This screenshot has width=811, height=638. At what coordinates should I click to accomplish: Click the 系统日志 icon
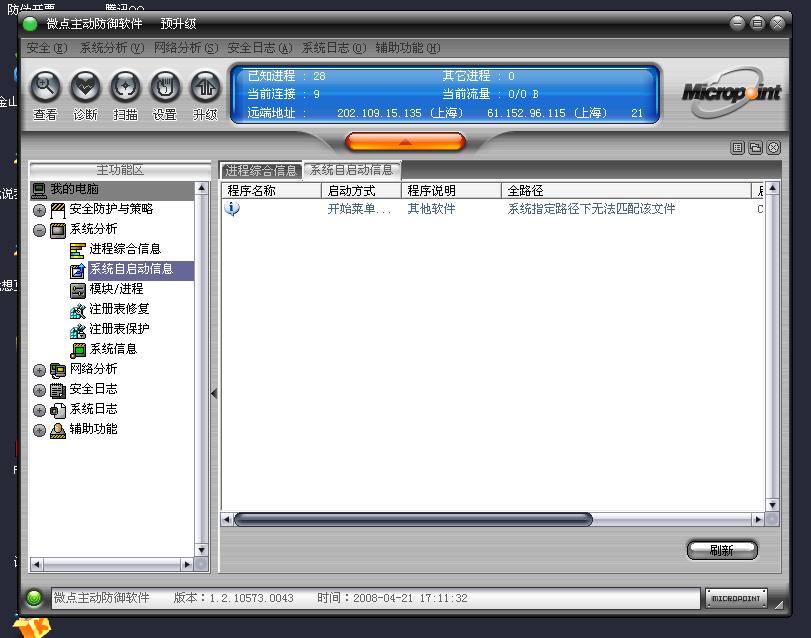click(x=57, y=411)
